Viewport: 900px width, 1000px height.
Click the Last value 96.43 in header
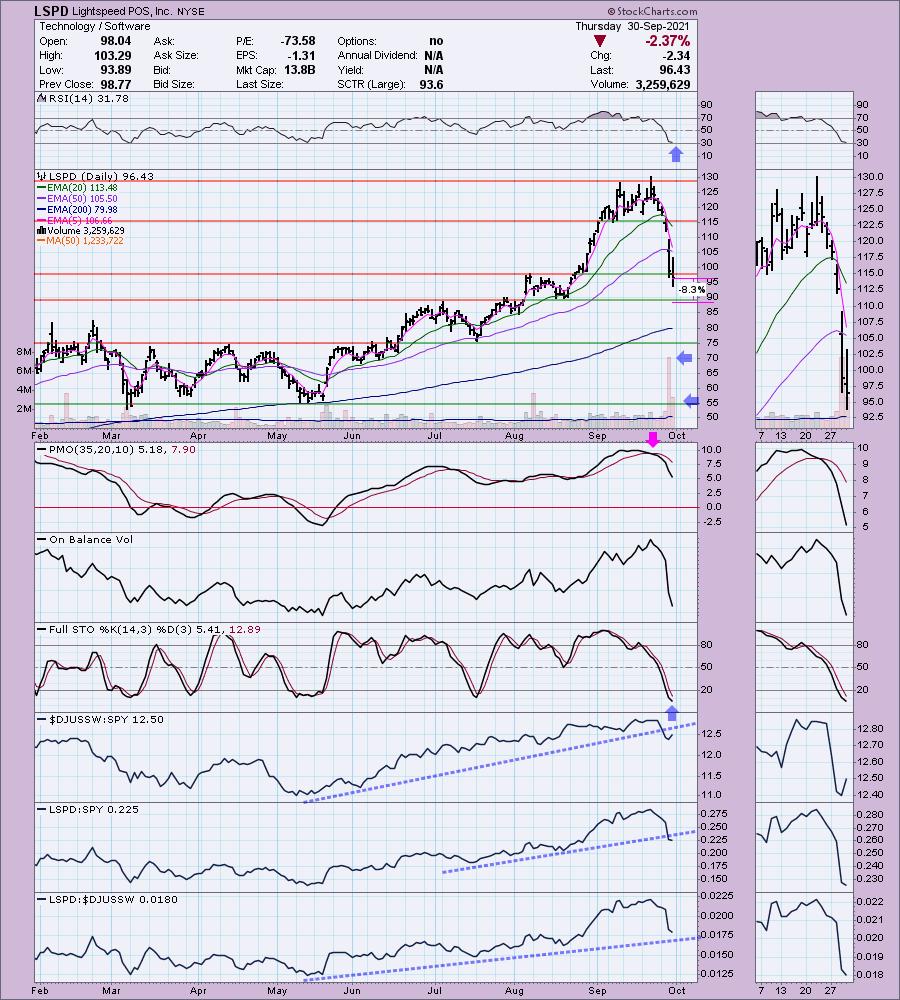(675, 70)
